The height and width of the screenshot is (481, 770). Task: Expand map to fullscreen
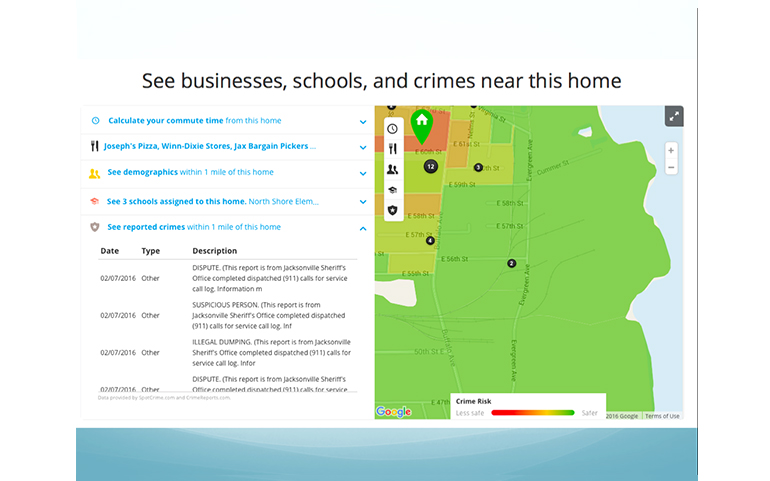[674, 116]
